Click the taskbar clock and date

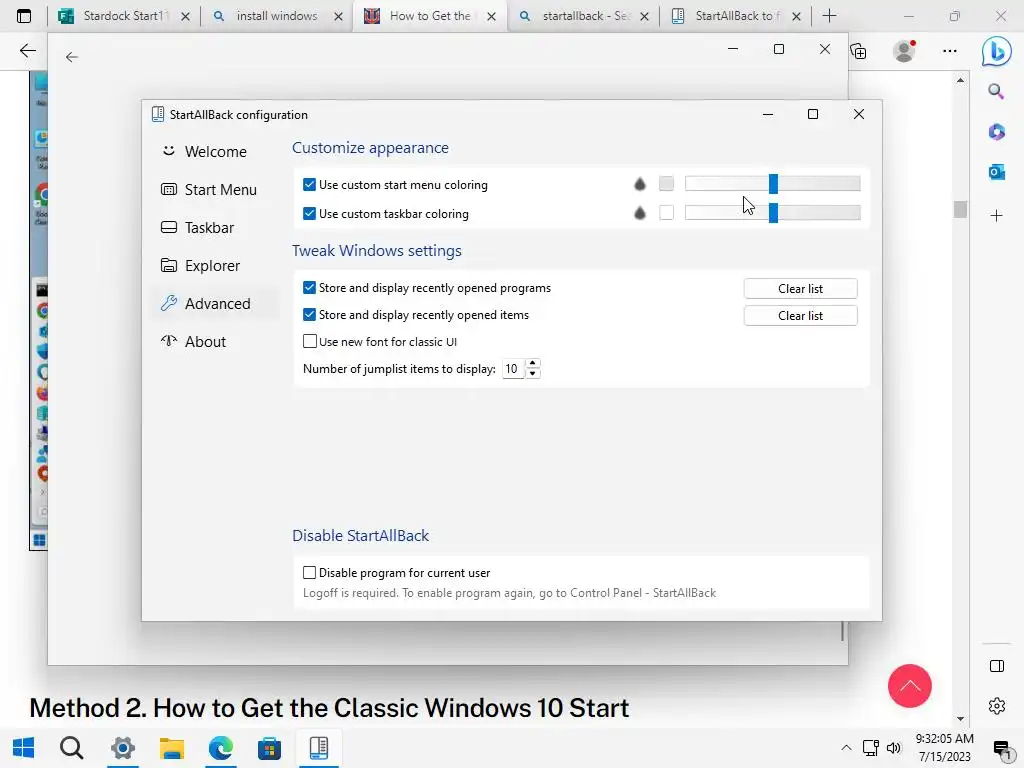coord(944,748)
